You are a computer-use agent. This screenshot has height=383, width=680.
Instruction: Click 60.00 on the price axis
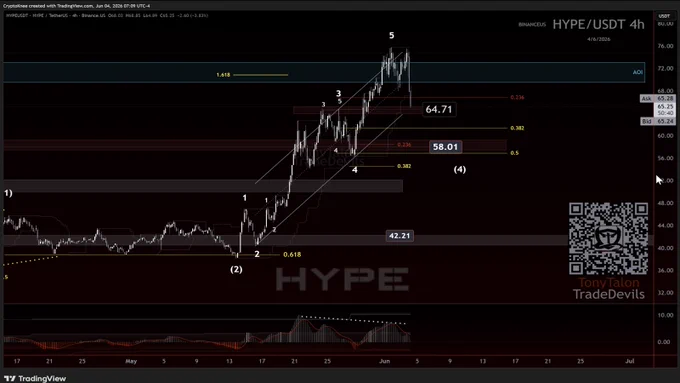(665, 136)
